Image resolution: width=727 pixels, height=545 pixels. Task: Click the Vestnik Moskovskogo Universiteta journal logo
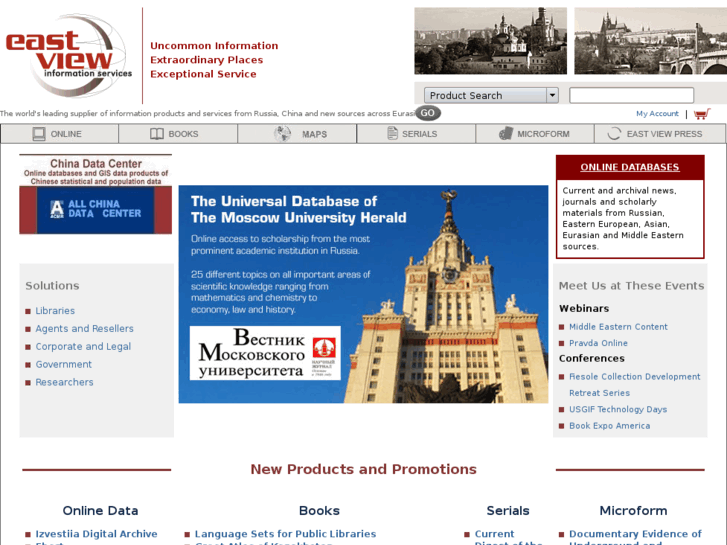(265, 353)
